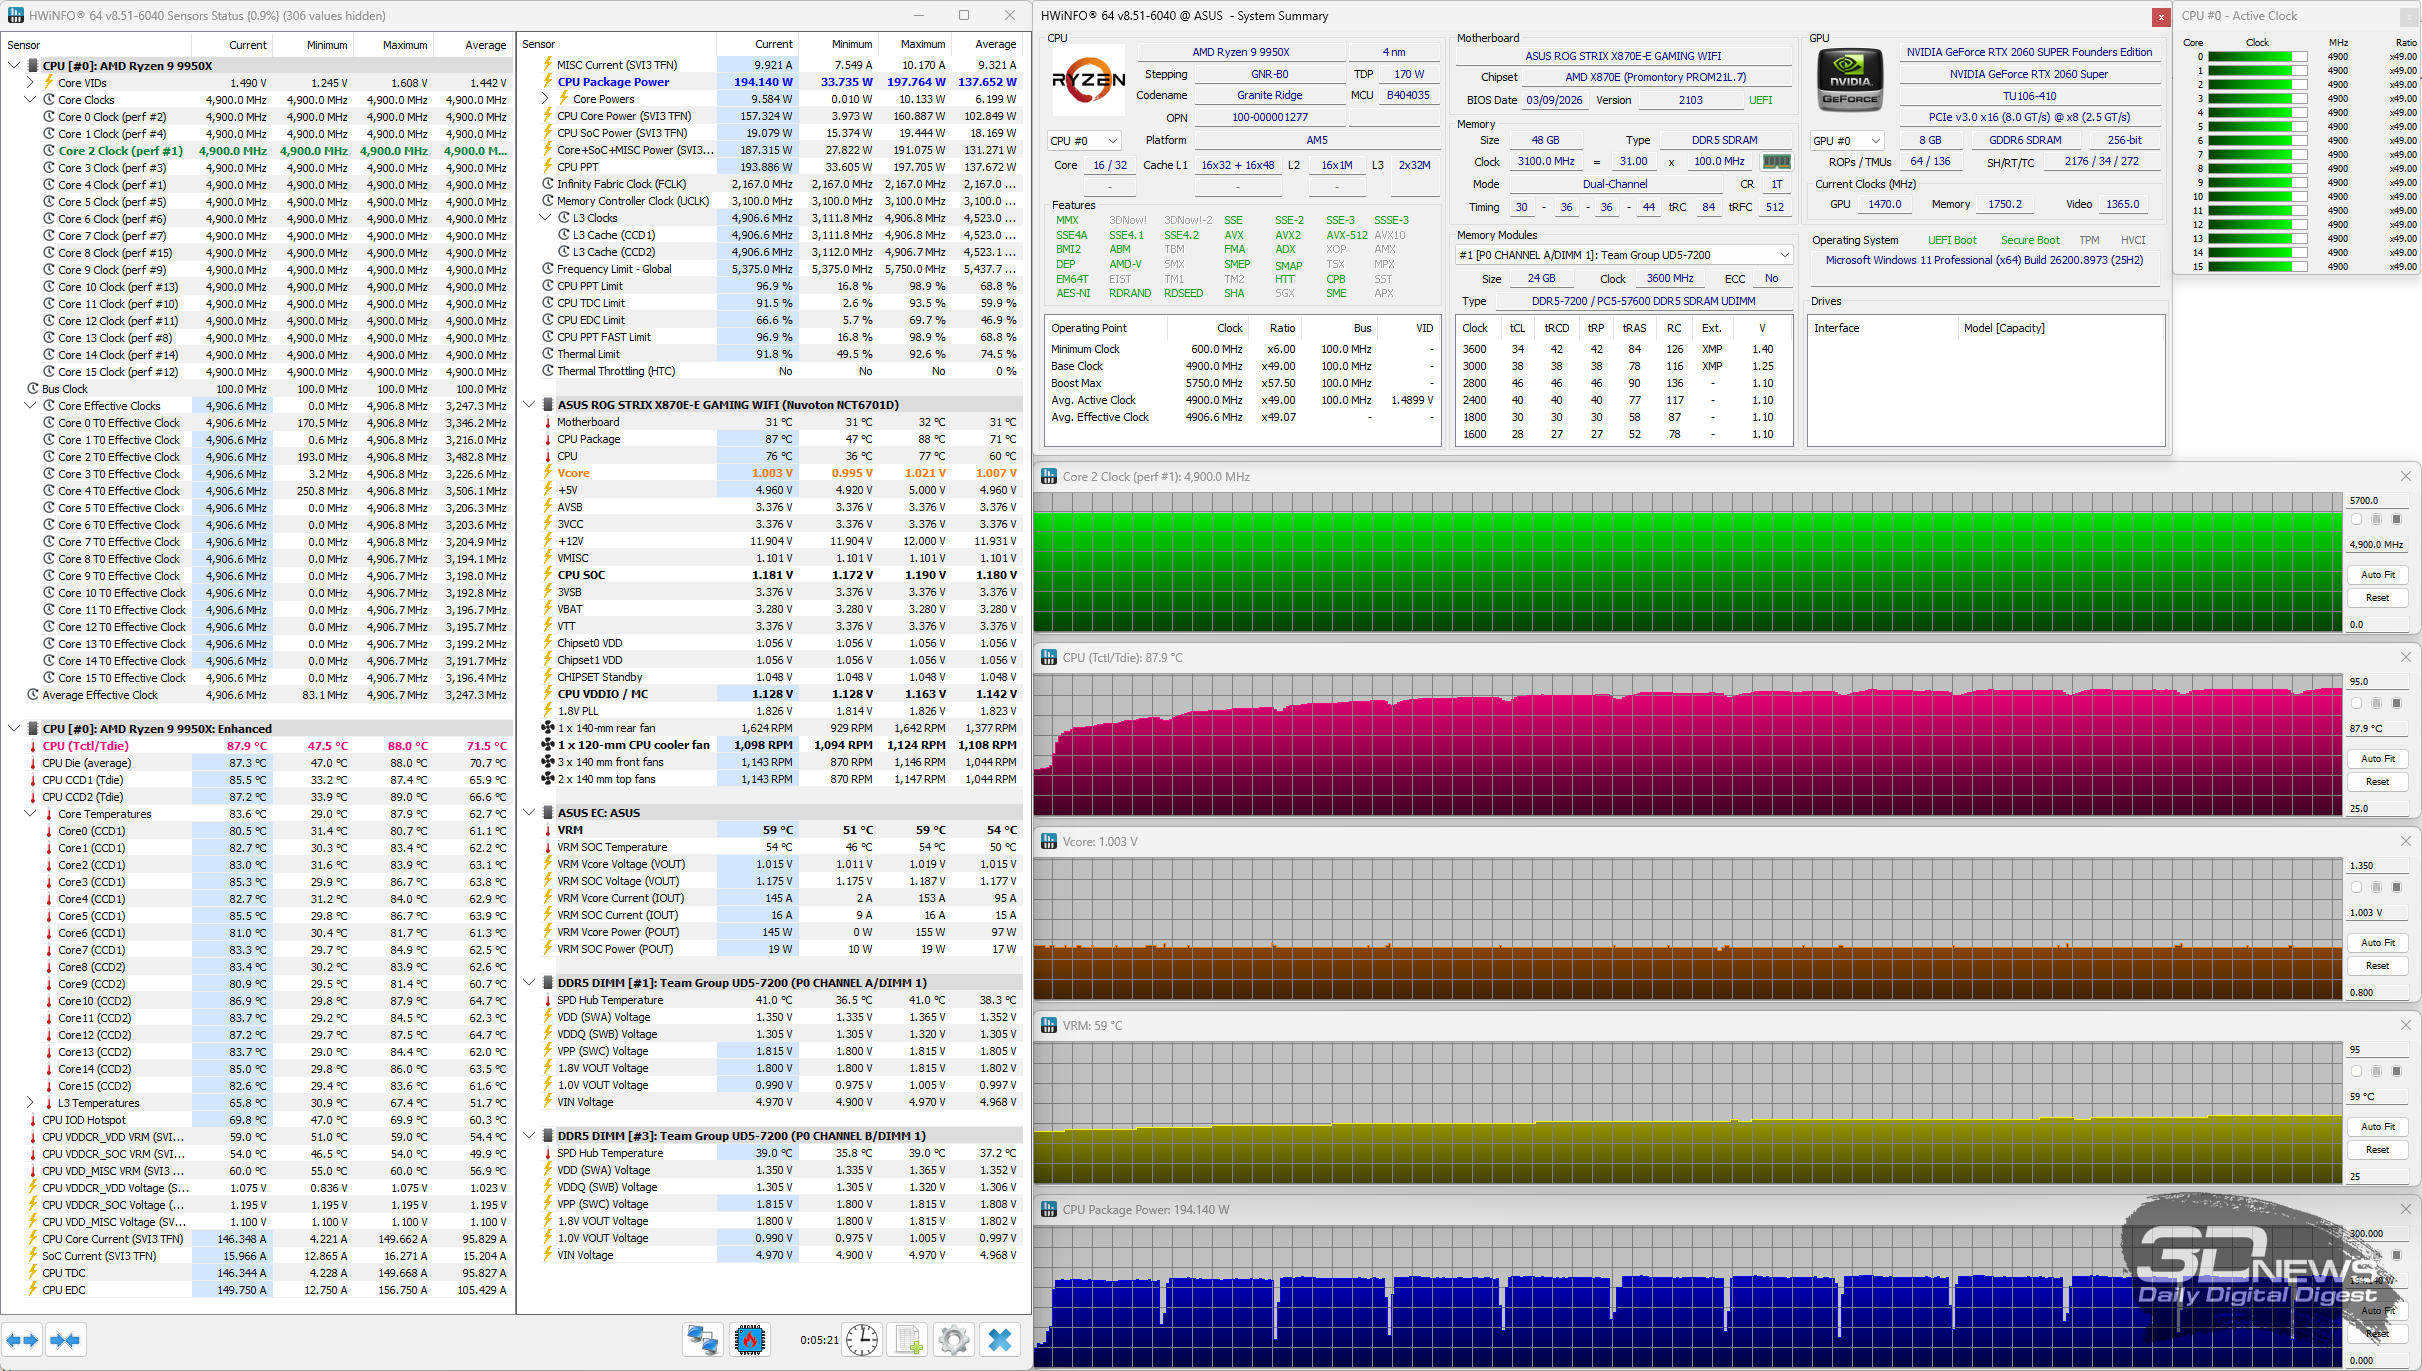Screen dimensions: 2422x1371
Task: Click the chip icon beside ASUS EC: ASUS
Action: coord(548,813)
